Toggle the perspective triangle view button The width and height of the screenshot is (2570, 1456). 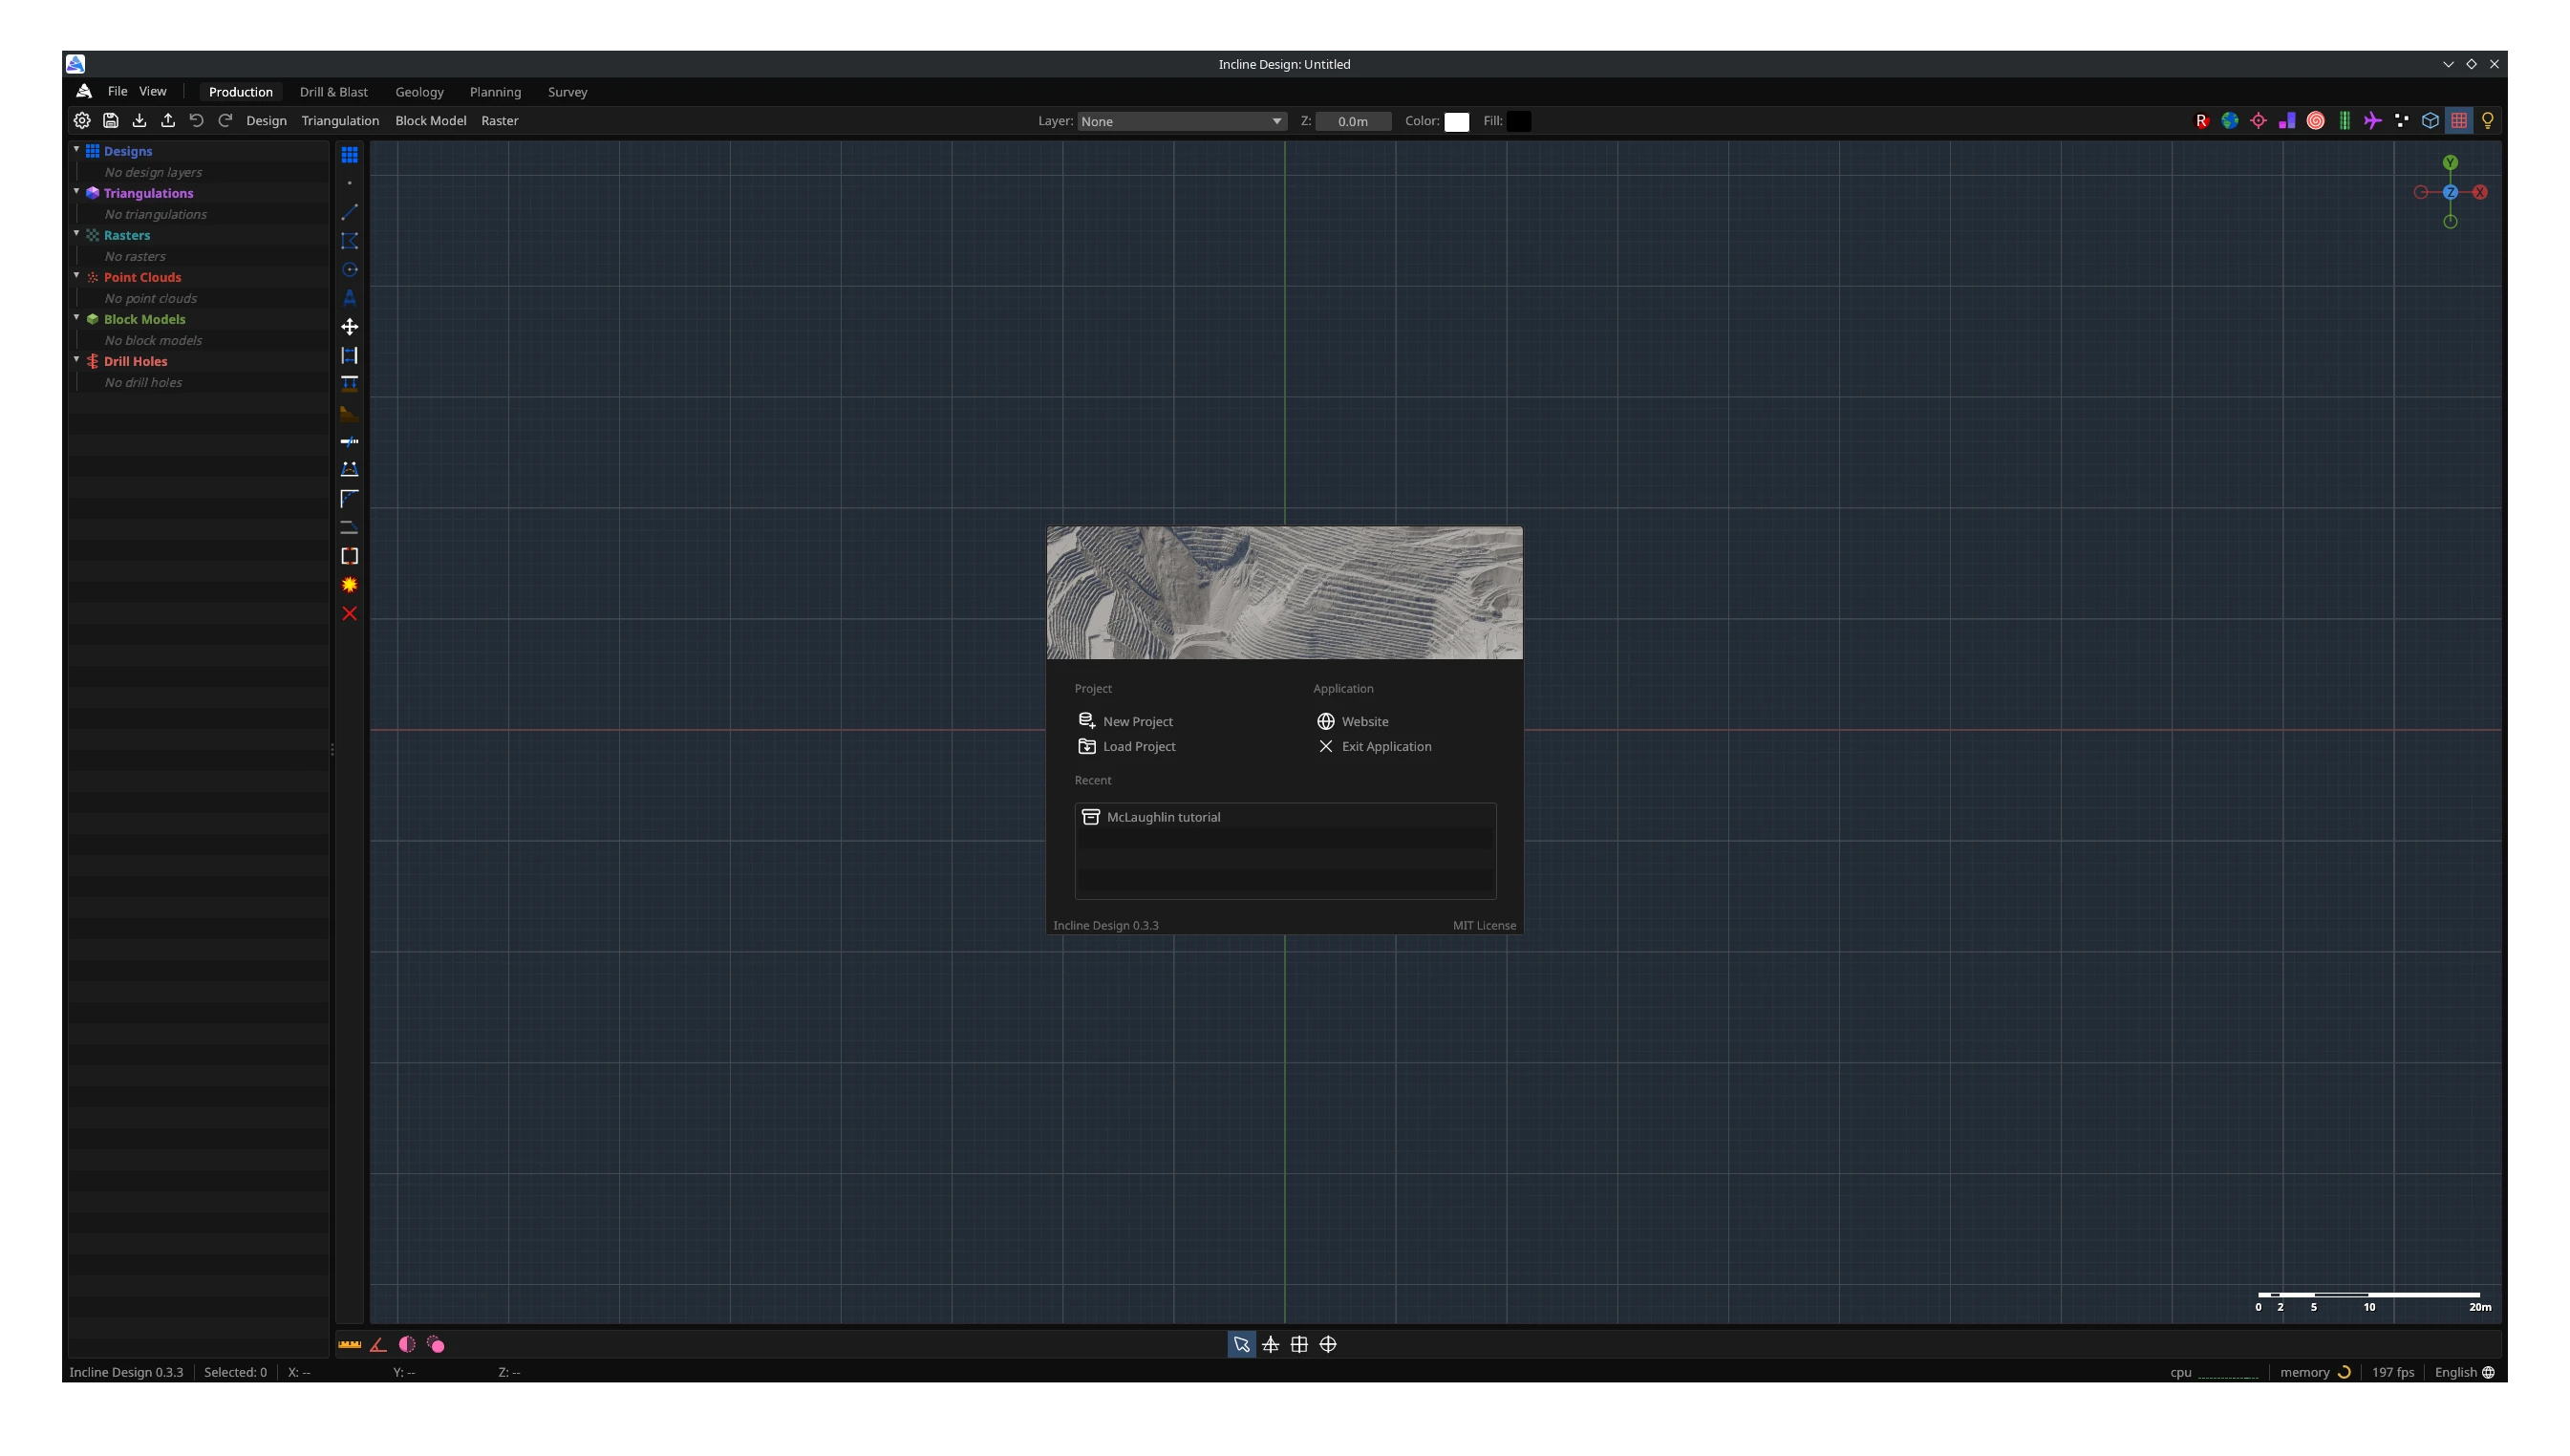click(x=1271, y=1345)
